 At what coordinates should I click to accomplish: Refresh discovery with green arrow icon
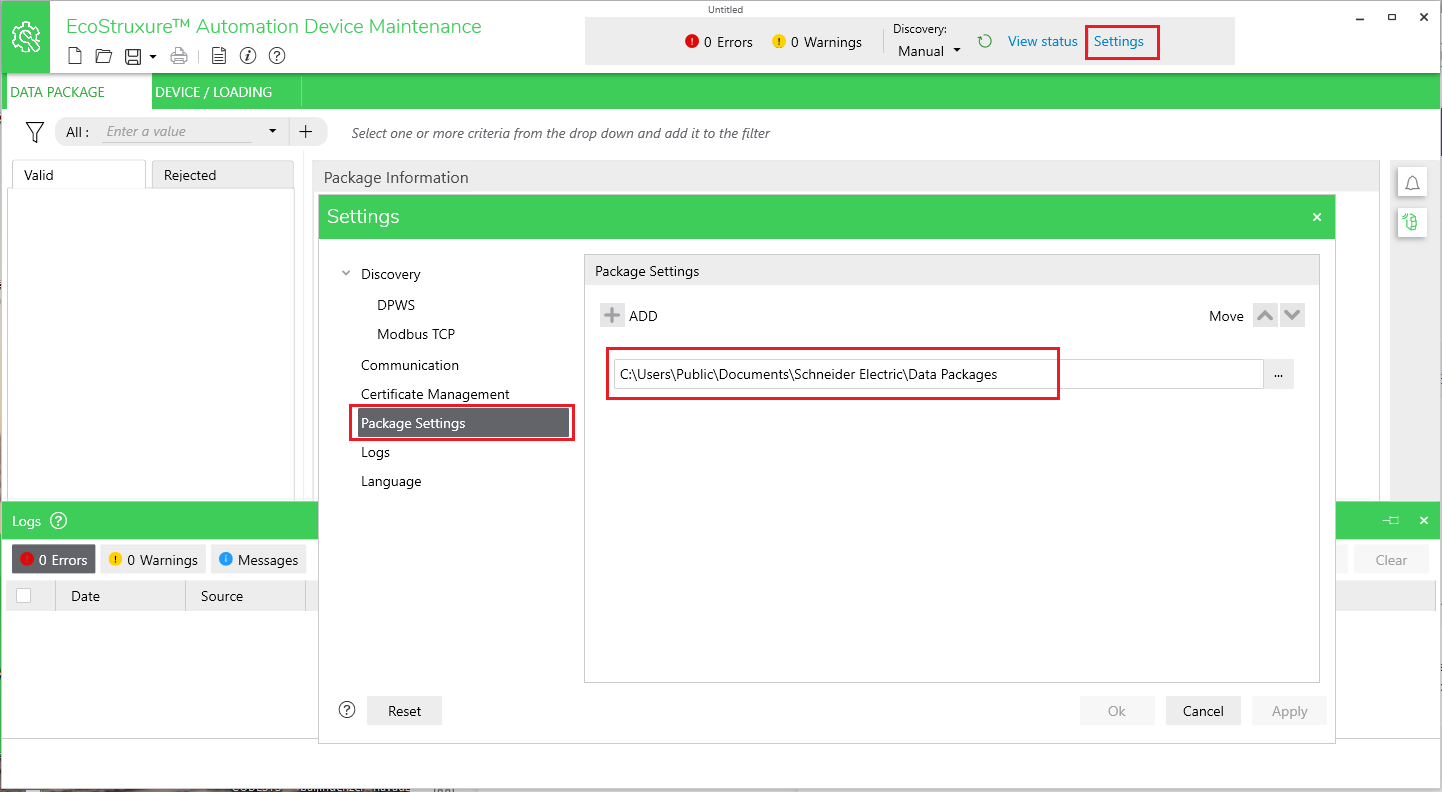[x=985, y=41]
